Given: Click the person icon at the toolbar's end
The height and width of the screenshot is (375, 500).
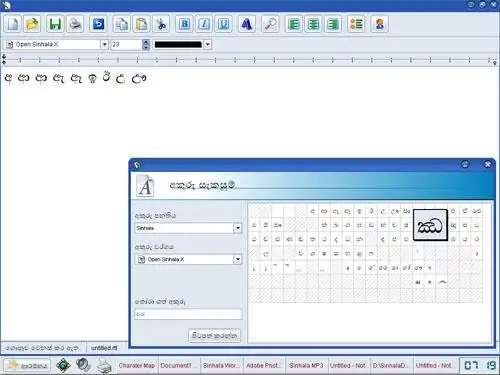Looking at the screenshot, I should 379,24.
